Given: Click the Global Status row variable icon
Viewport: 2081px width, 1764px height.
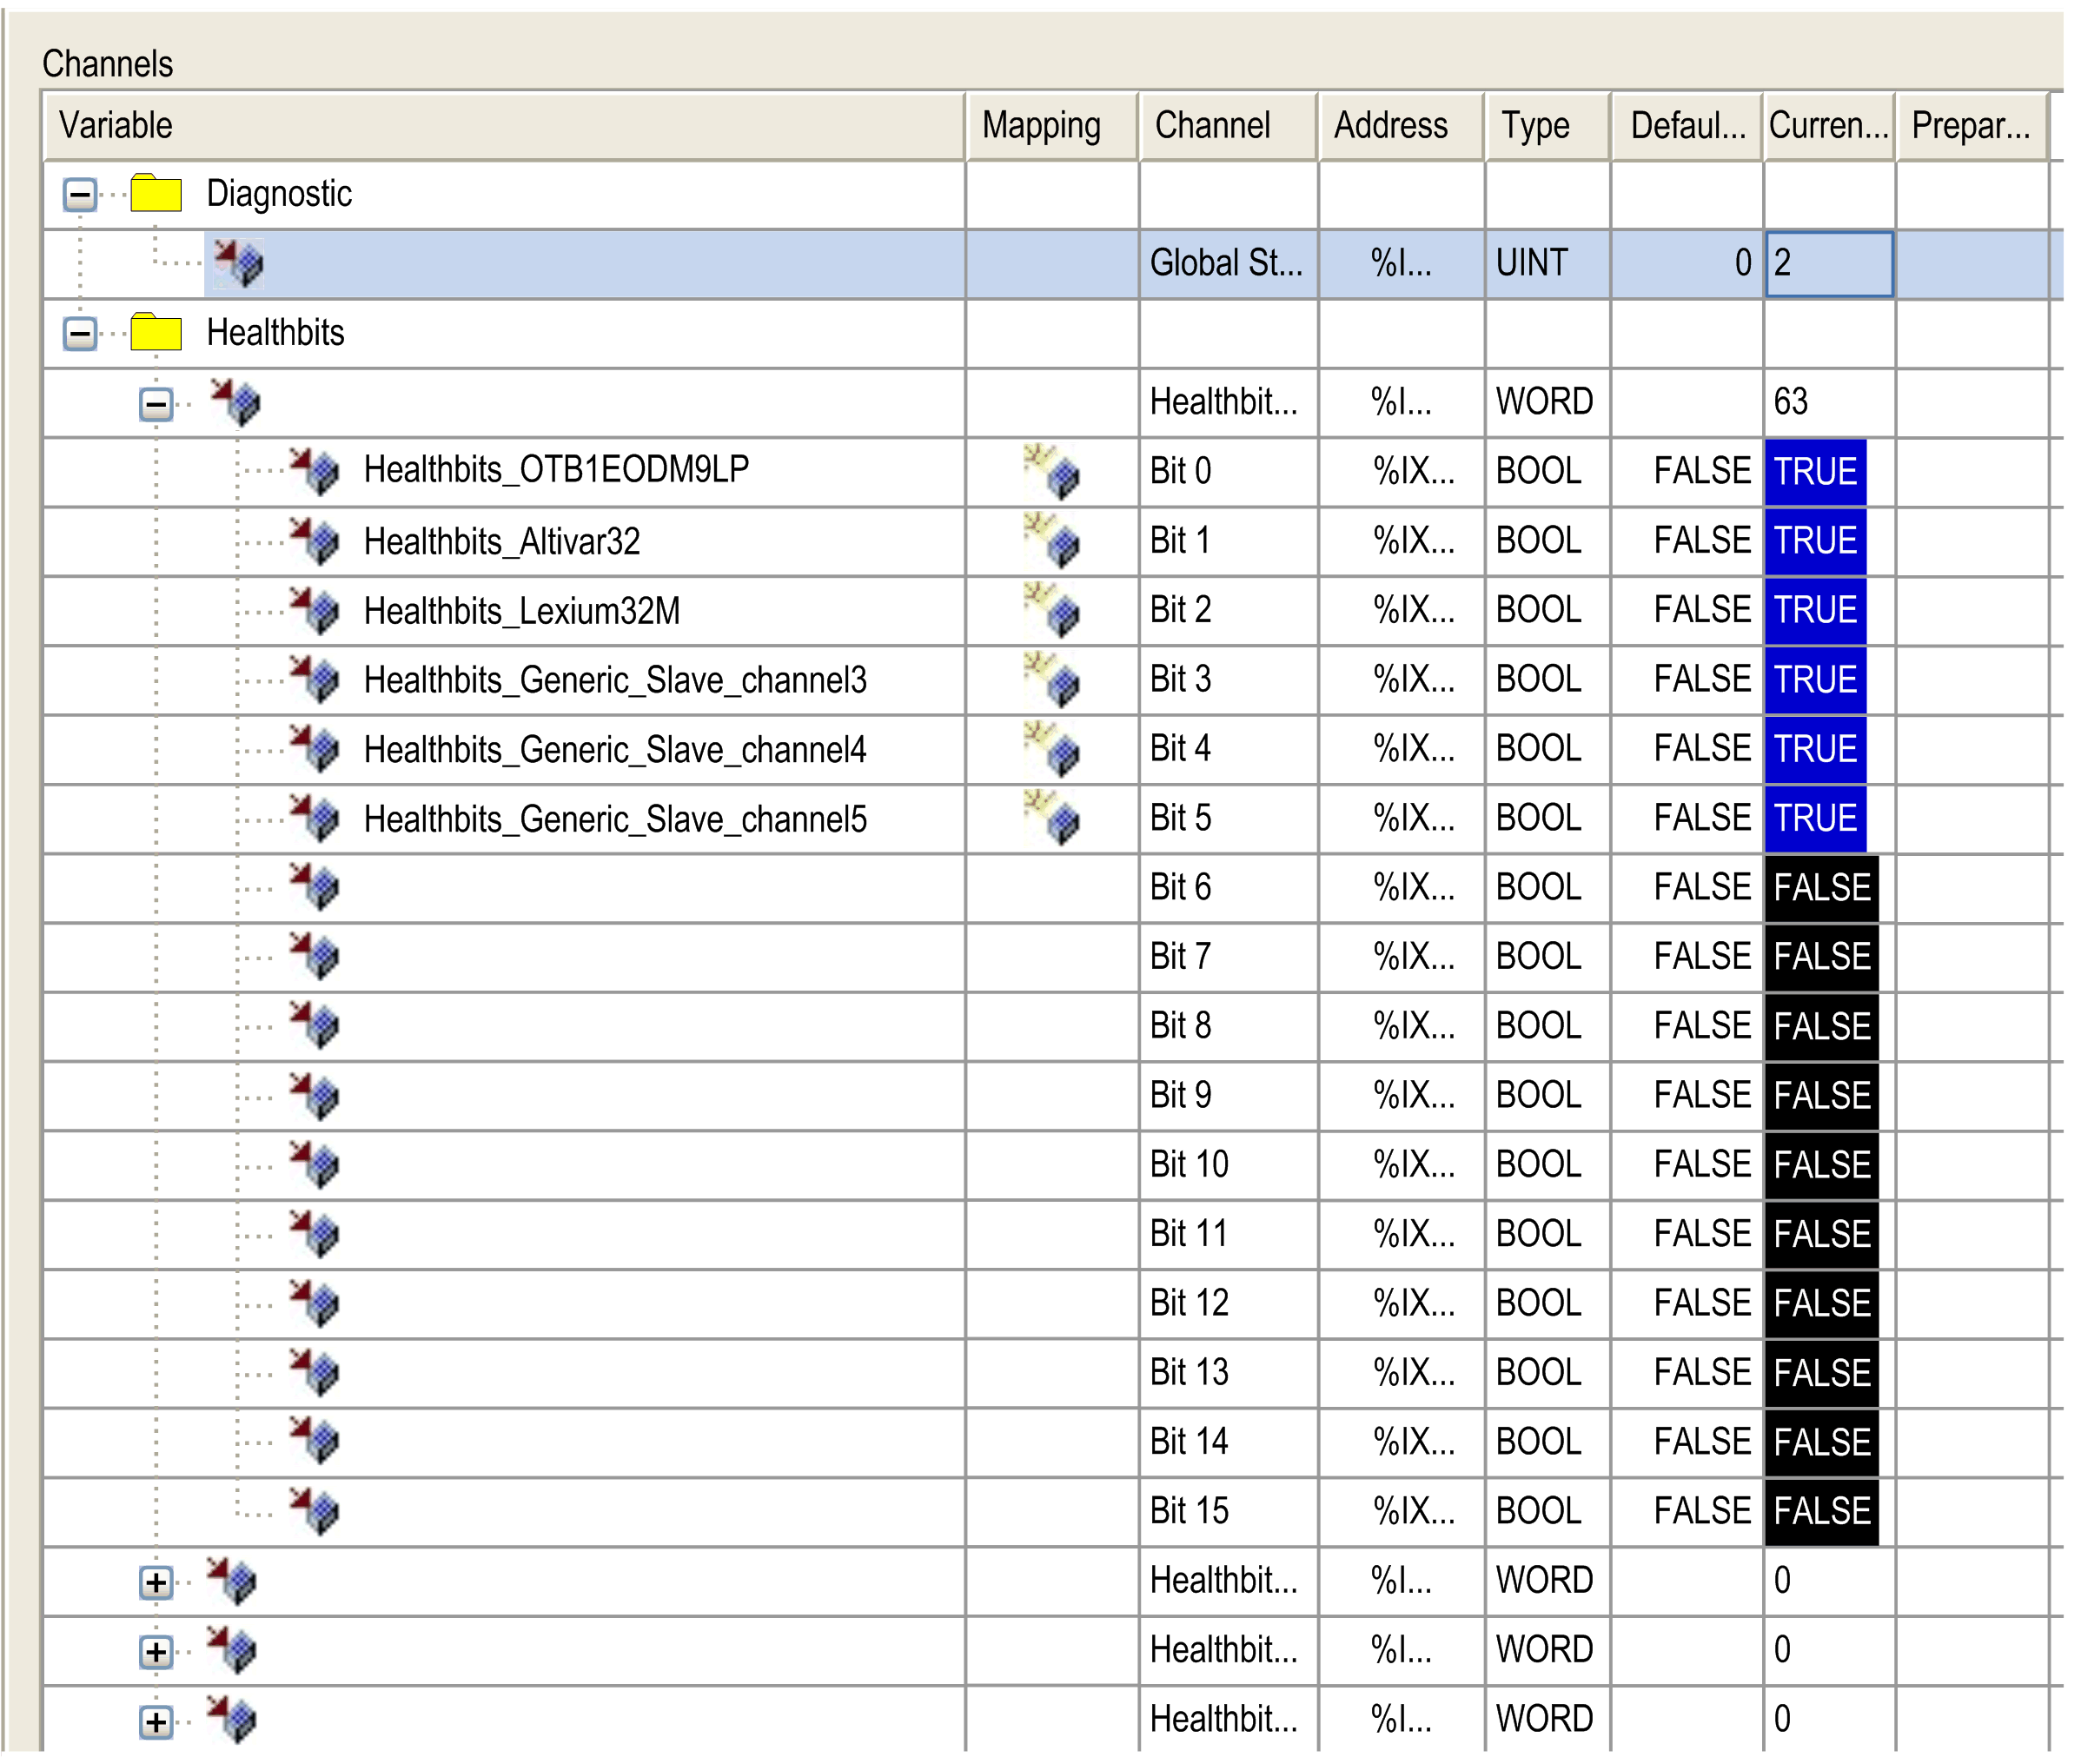Looking at the screenshot, I should pyautogui.click(x=238, y=263).
